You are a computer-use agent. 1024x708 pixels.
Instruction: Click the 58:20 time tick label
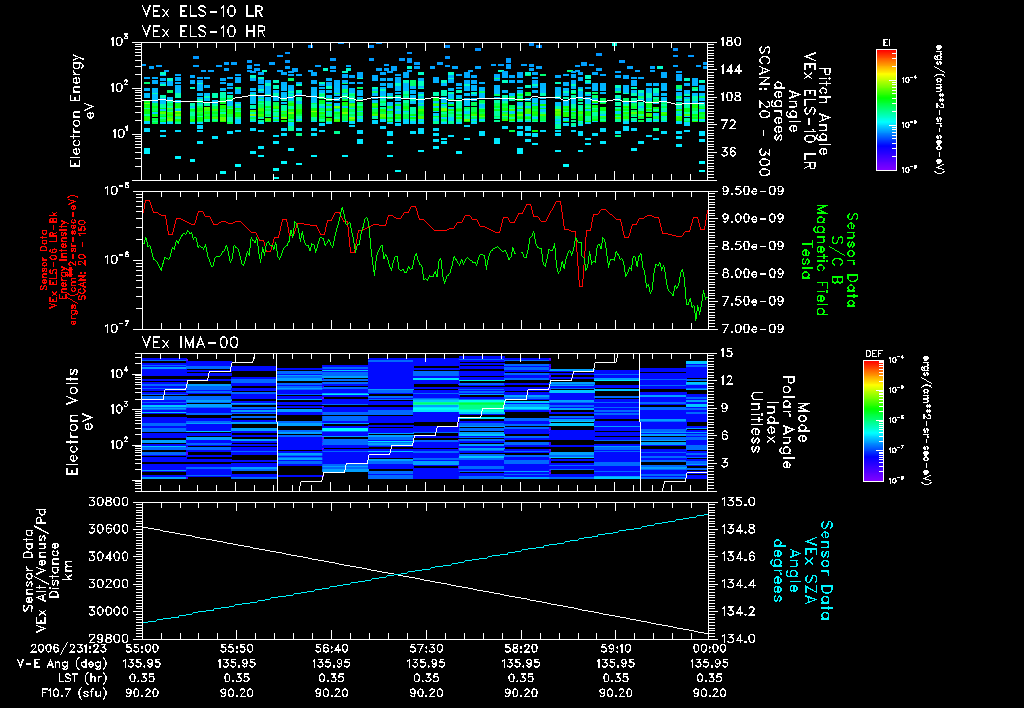coord(520,649)
